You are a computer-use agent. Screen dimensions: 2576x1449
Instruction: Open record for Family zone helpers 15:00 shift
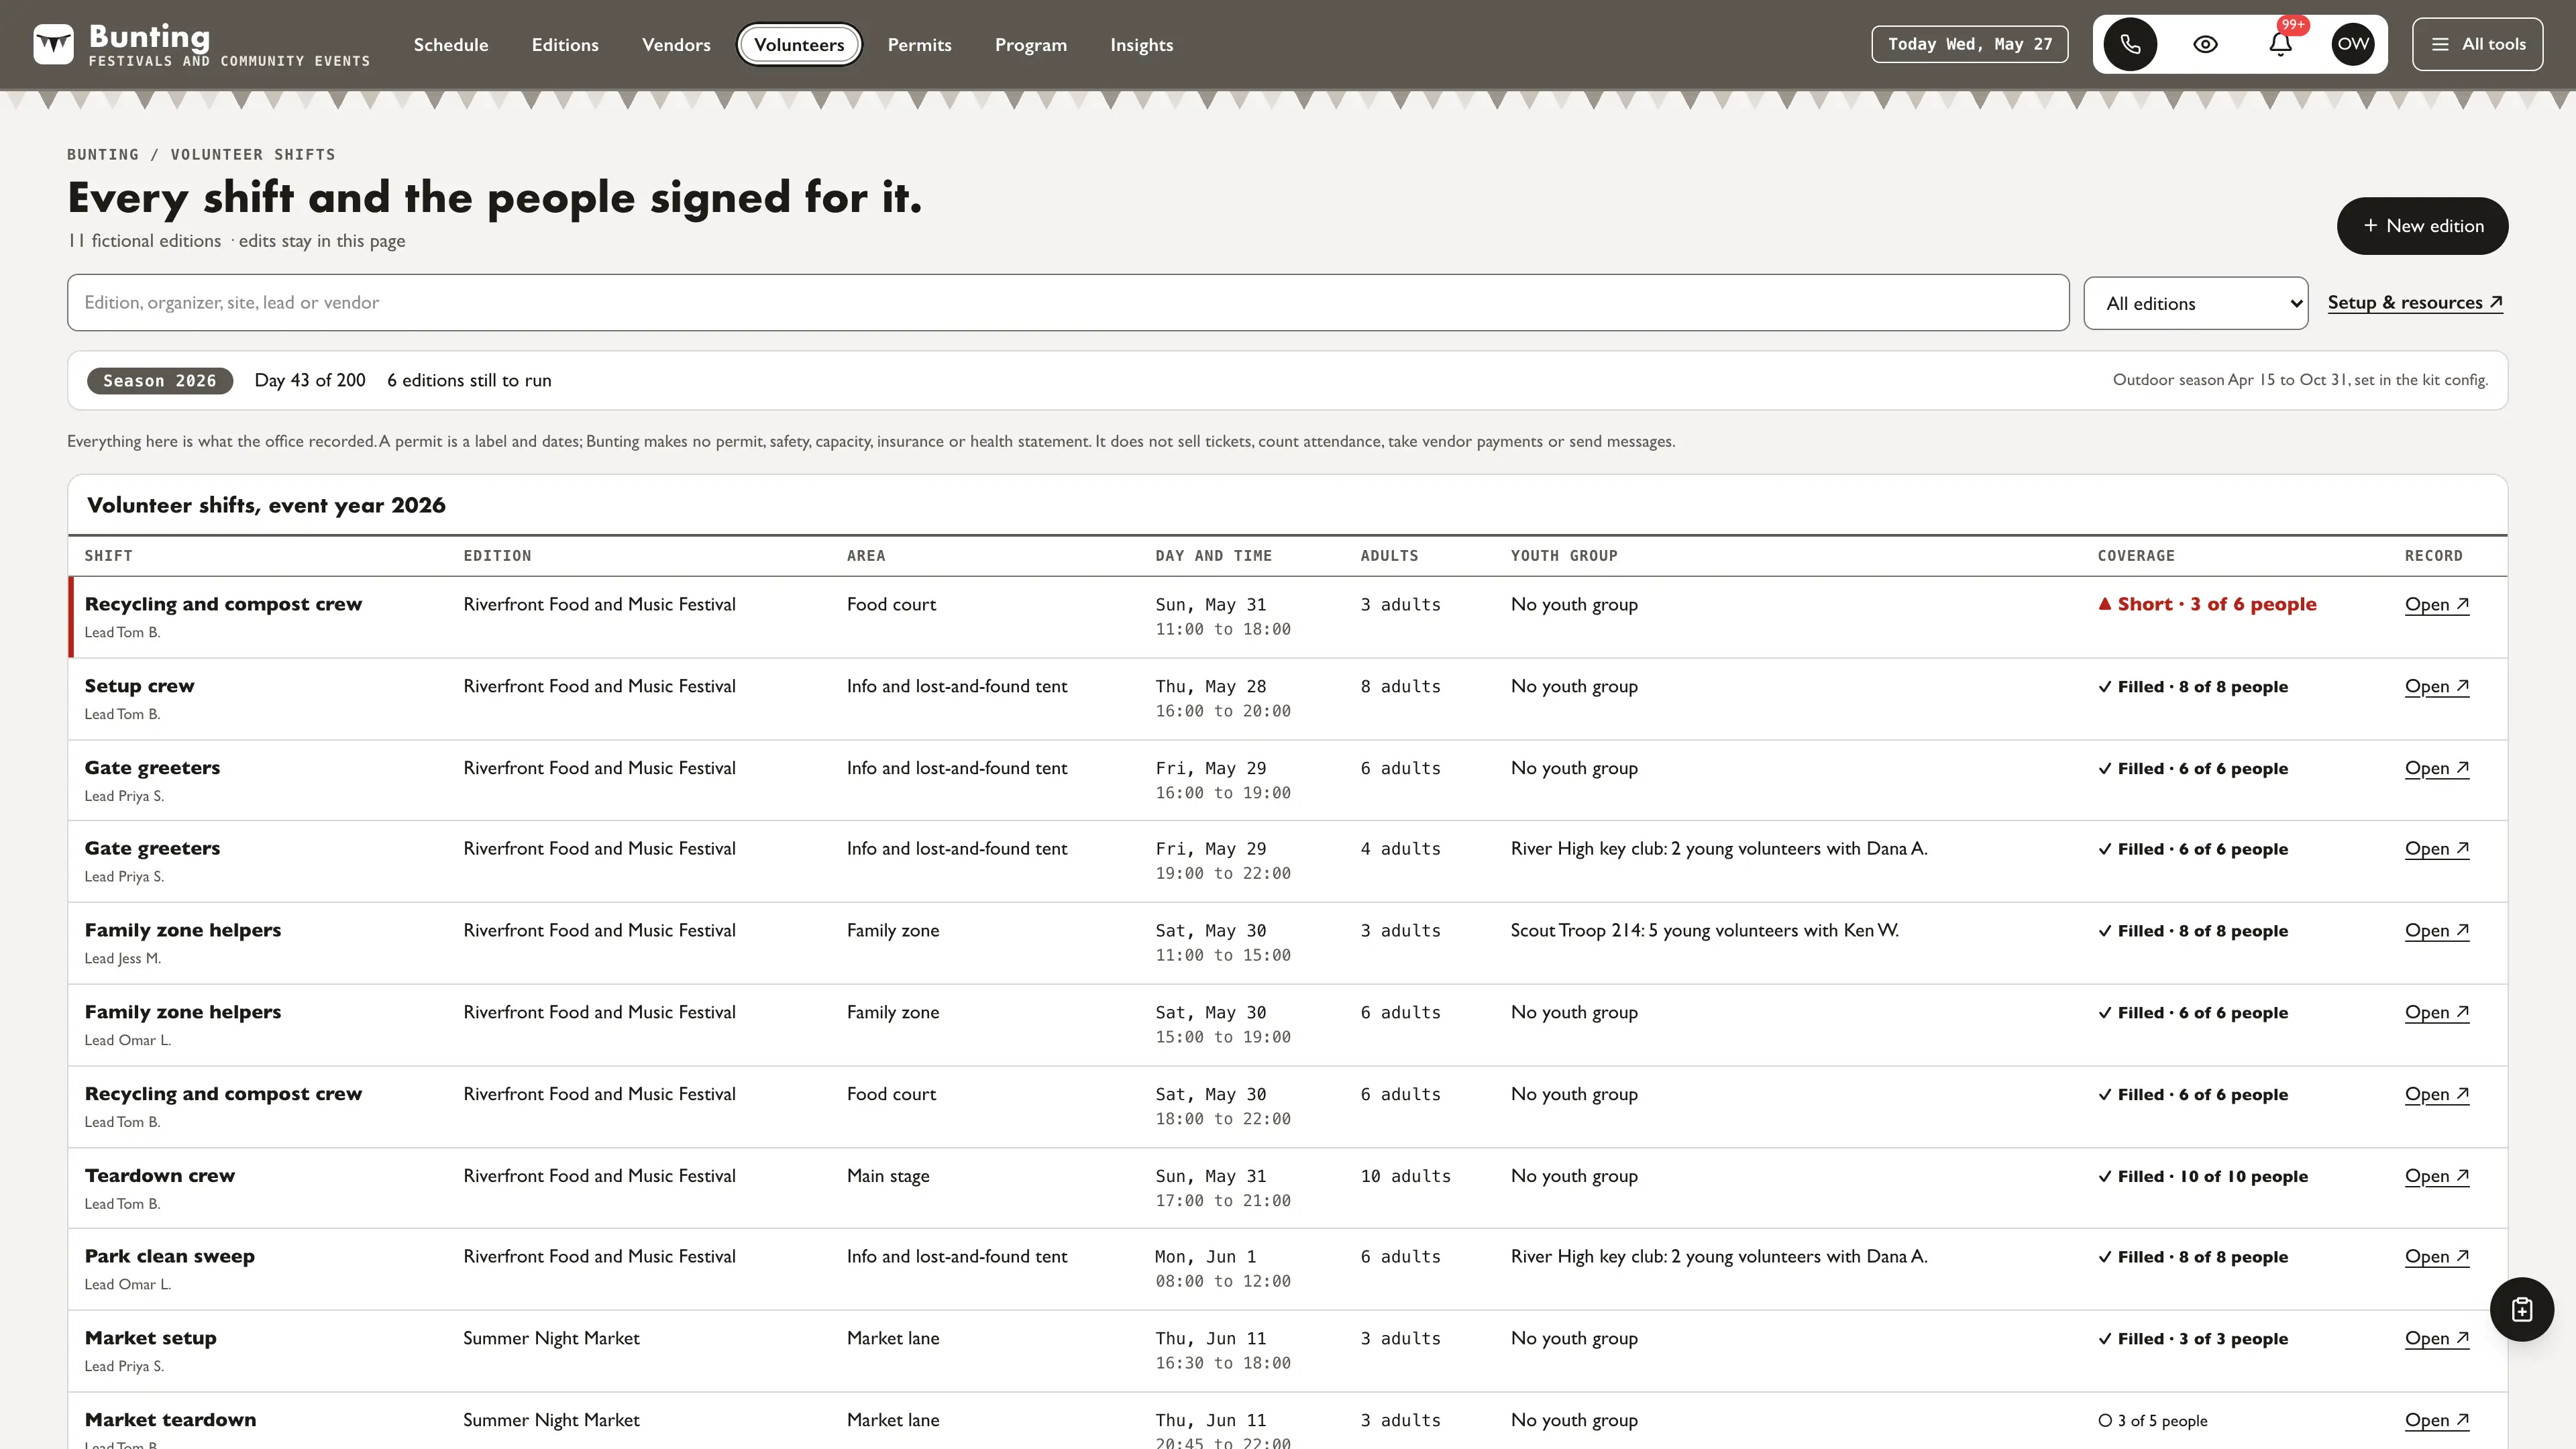[2436, 1012]
